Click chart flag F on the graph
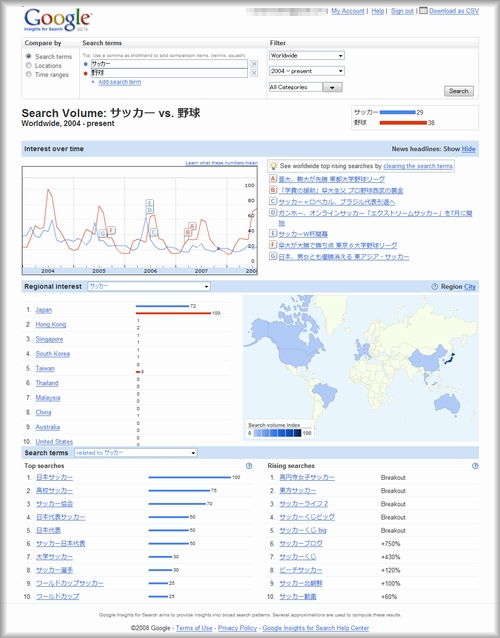500x638 pixels. tap(111, 230)
